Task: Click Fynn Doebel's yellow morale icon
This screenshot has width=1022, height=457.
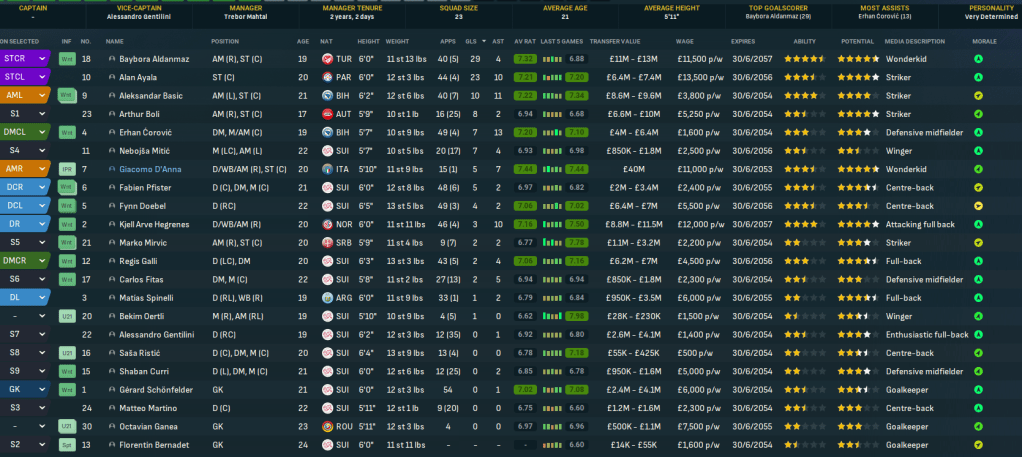Action: [x=977, y=206]
